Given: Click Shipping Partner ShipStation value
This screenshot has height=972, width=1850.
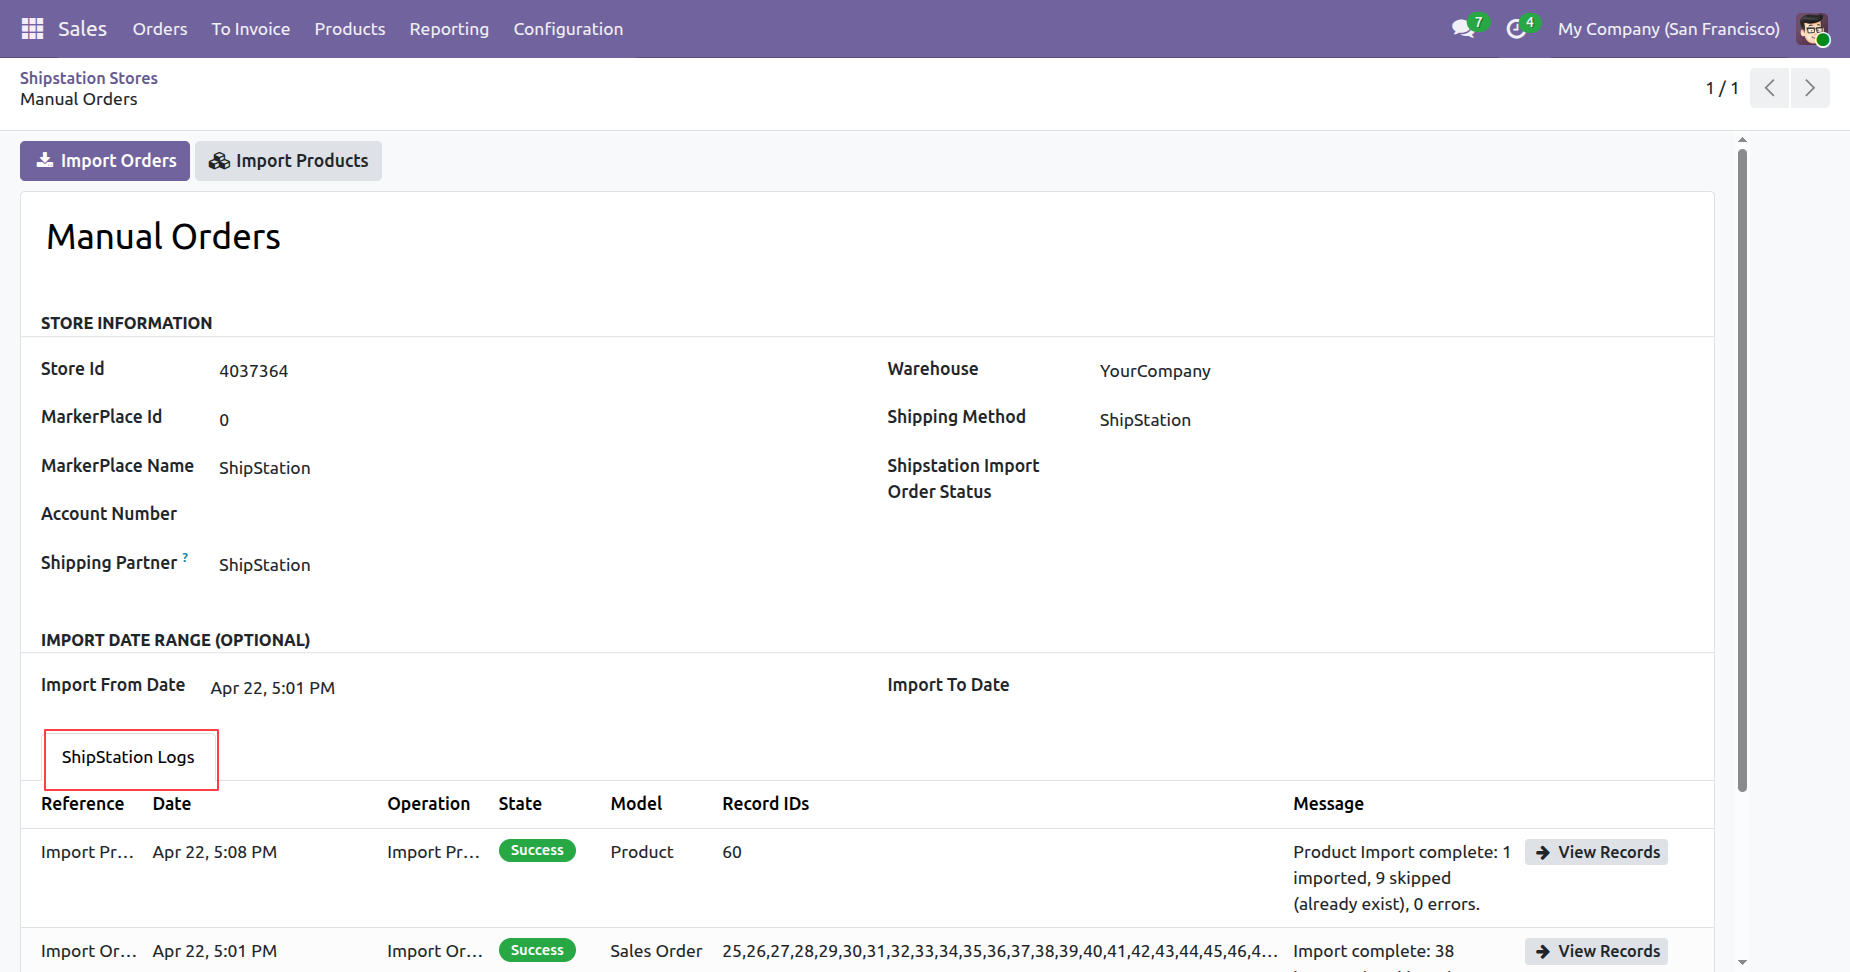Looking at the screenshot, I should tap(265, 565).
